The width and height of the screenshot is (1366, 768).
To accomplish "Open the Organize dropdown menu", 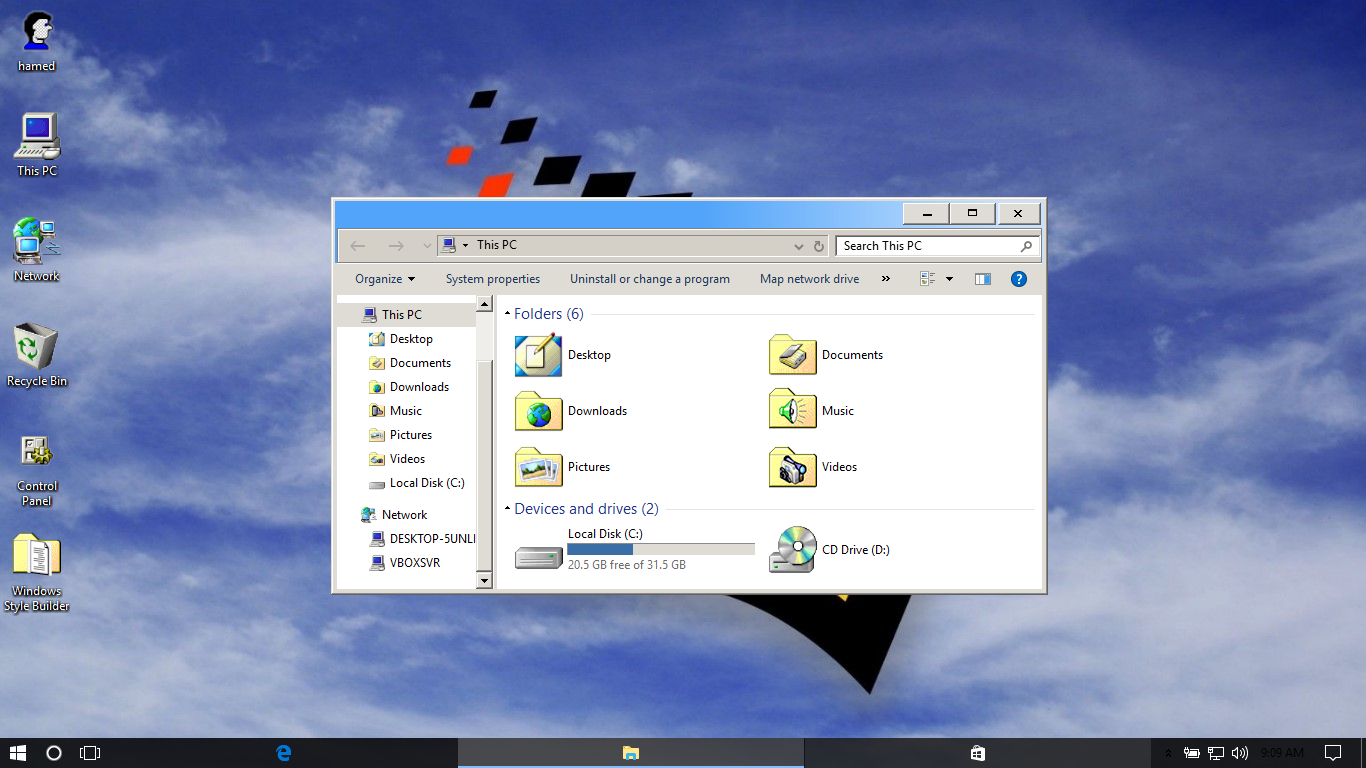I will pos(383,278).
